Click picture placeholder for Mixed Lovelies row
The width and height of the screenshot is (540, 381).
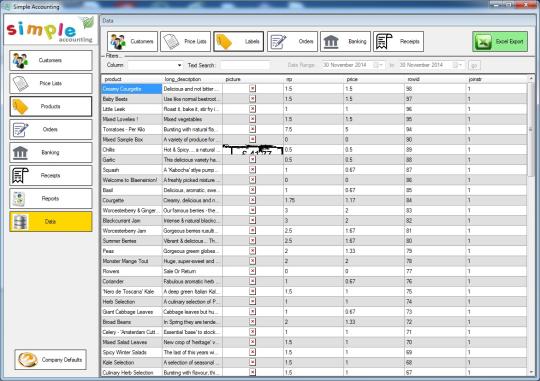pos(252,119)
